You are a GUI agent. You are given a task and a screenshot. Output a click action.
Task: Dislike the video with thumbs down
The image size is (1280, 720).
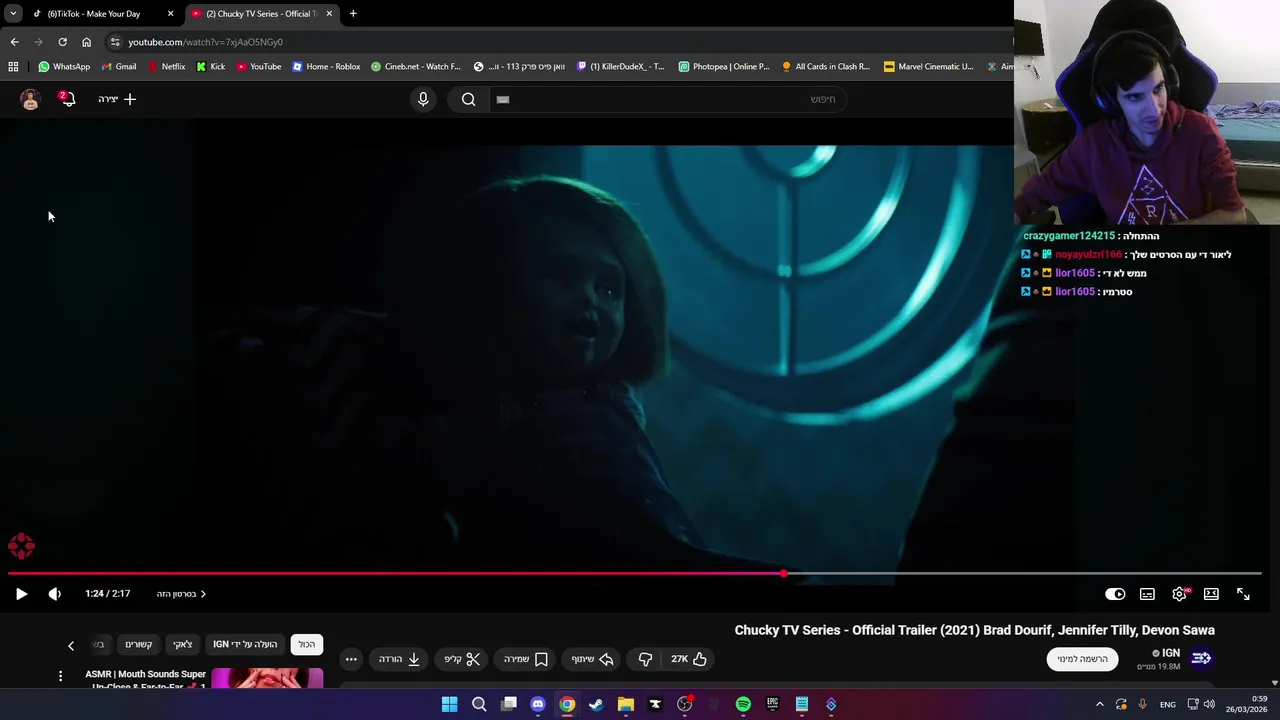pyautogui.click(x=645, y=659)
